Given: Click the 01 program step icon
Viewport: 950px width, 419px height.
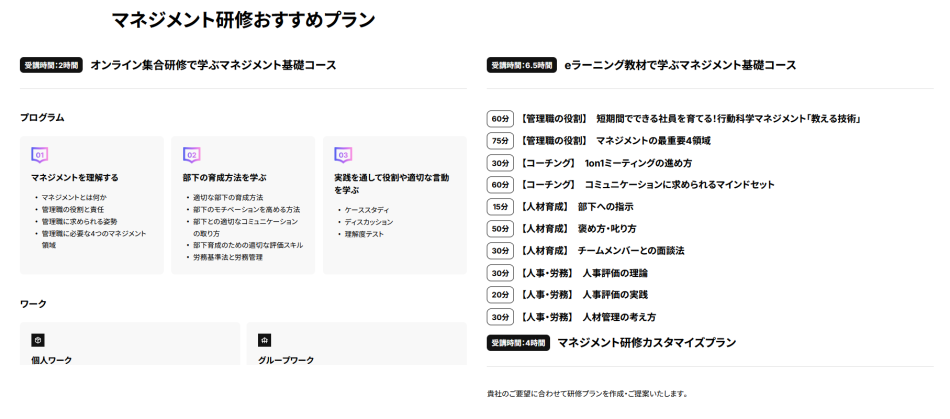Looking at the screenshot, I should (40, 155).
